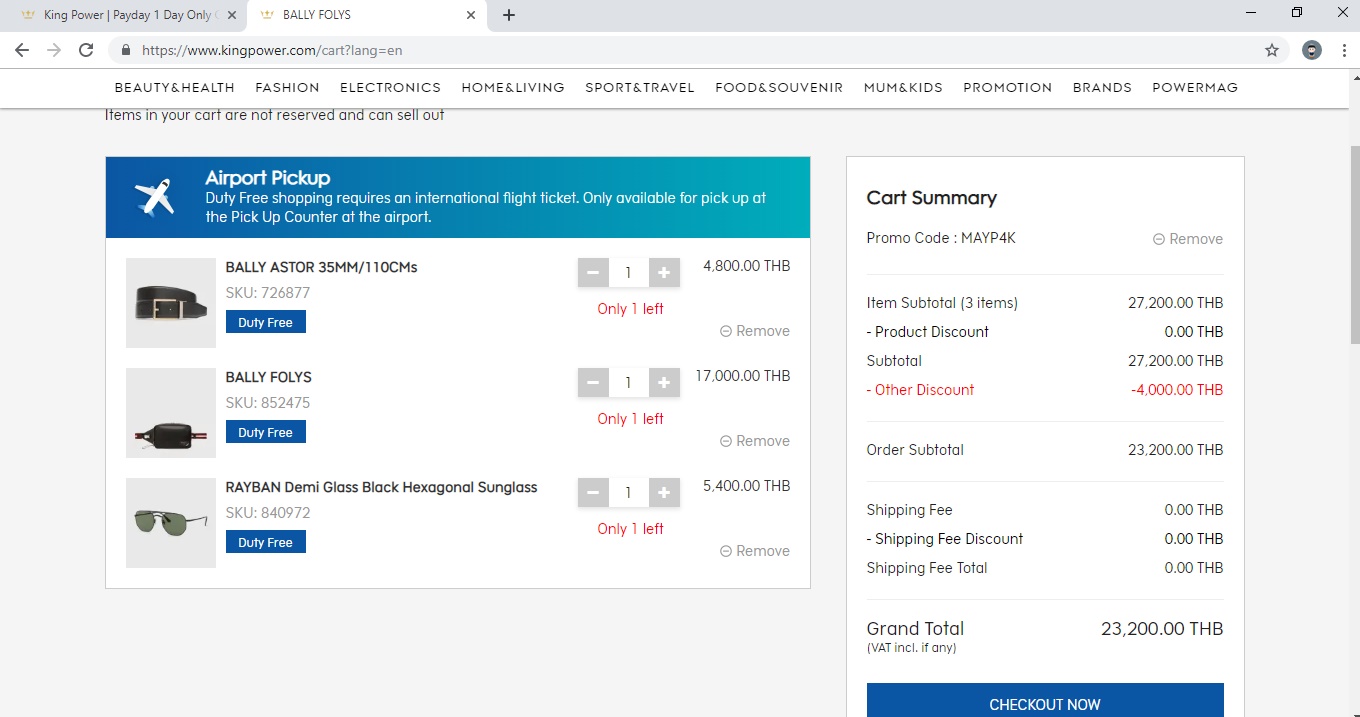Reload the page with the refresh icon
The image size is (1360, 717).
pyautogui.click(x=86, y=50)
